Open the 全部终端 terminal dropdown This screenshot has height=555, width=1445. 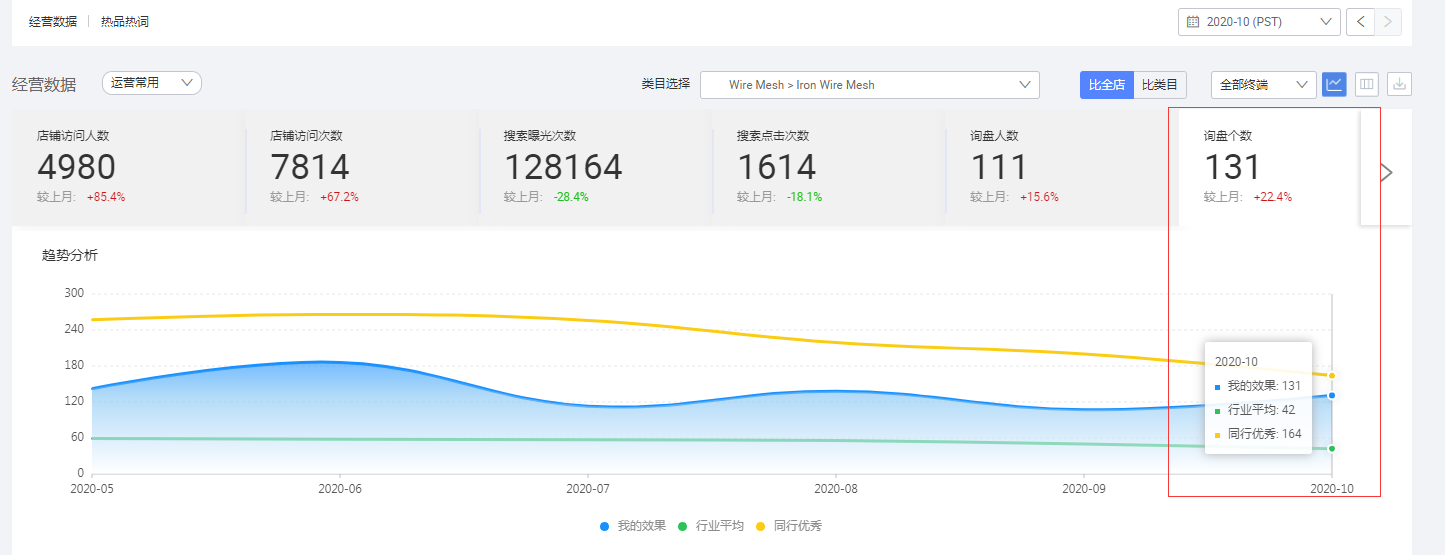tap(1263, 85)
